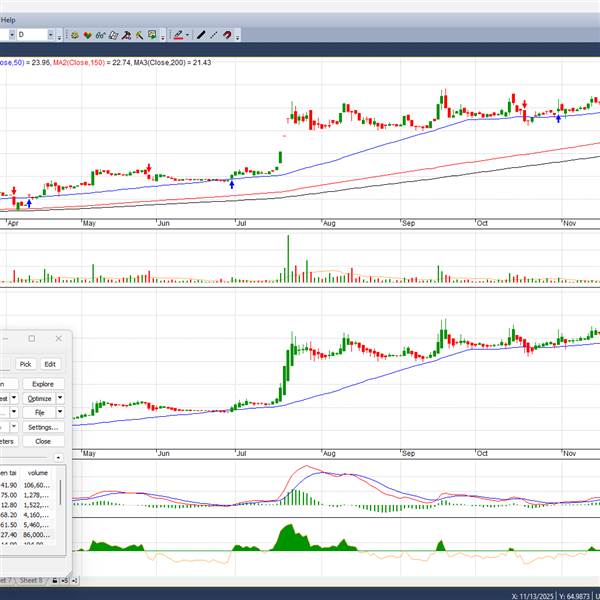Click the eyeglasses icon in the toolbar
Viewport: 600px width, 600px height.
pyautogui.click(x=100, y=35)
